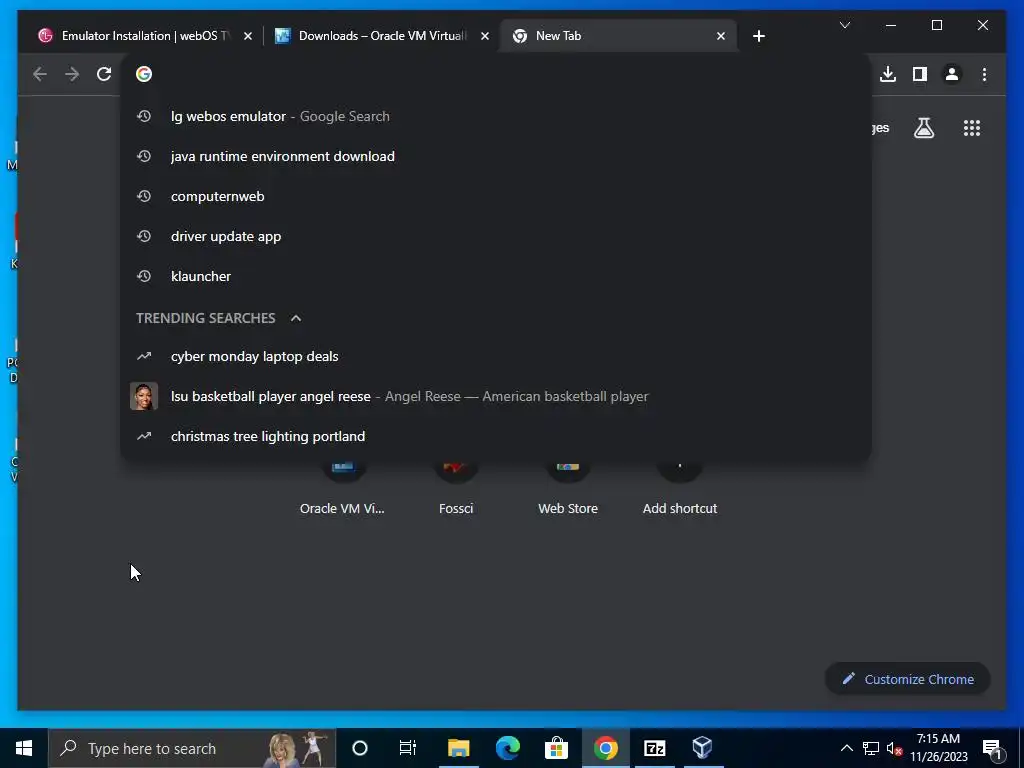Click Google logo in address bar
The image size is (1024, 768).
(144, 74)
